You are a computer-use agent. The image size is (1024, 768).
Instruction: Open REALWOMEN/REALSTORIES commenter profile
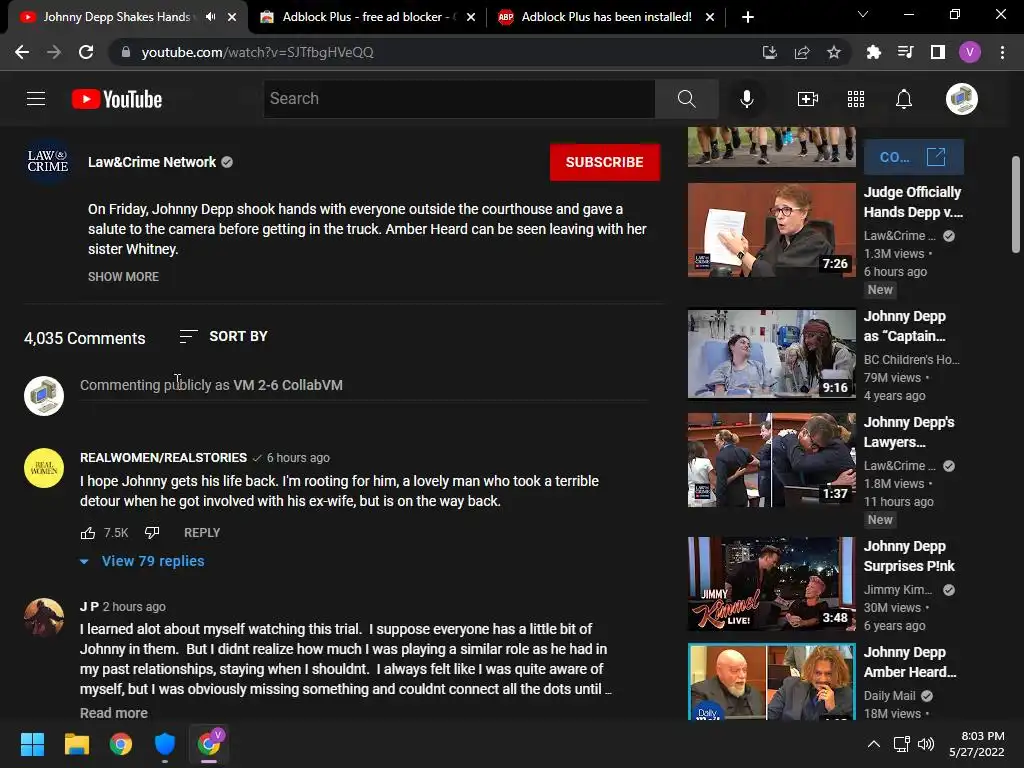click(x=163, y=458)
